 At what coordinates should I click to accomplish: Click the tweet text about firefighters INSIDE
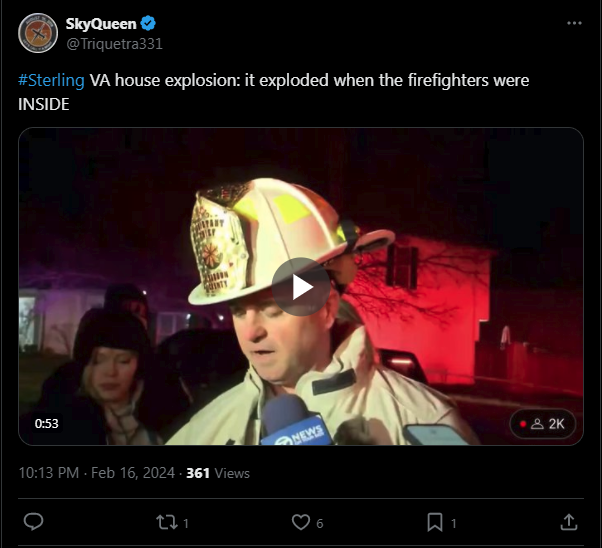pyautogui.click(x=273, y=92)
